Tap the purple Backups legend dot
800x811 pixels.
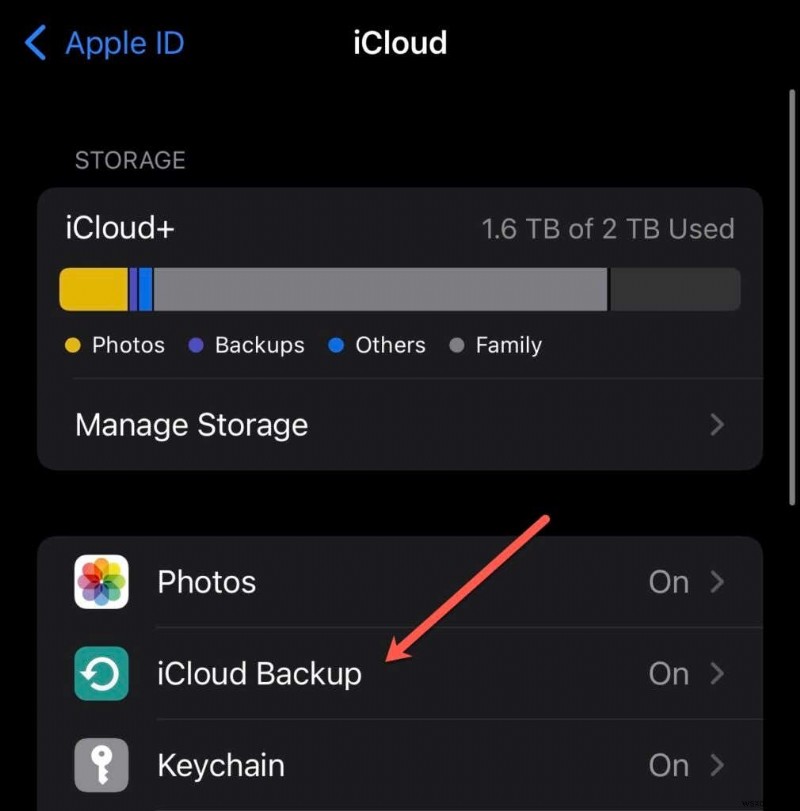(195, 345)
